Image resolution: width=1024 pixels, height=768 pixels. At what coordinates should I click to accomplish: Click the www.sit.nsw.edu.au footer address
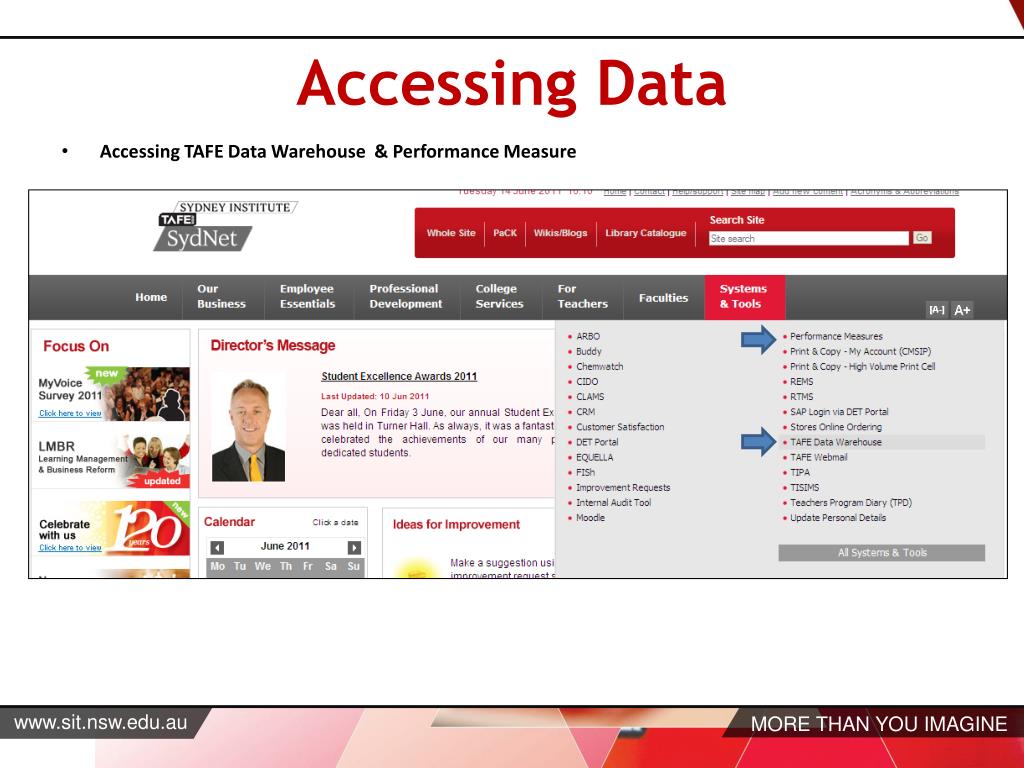click(x=101, y=723)
